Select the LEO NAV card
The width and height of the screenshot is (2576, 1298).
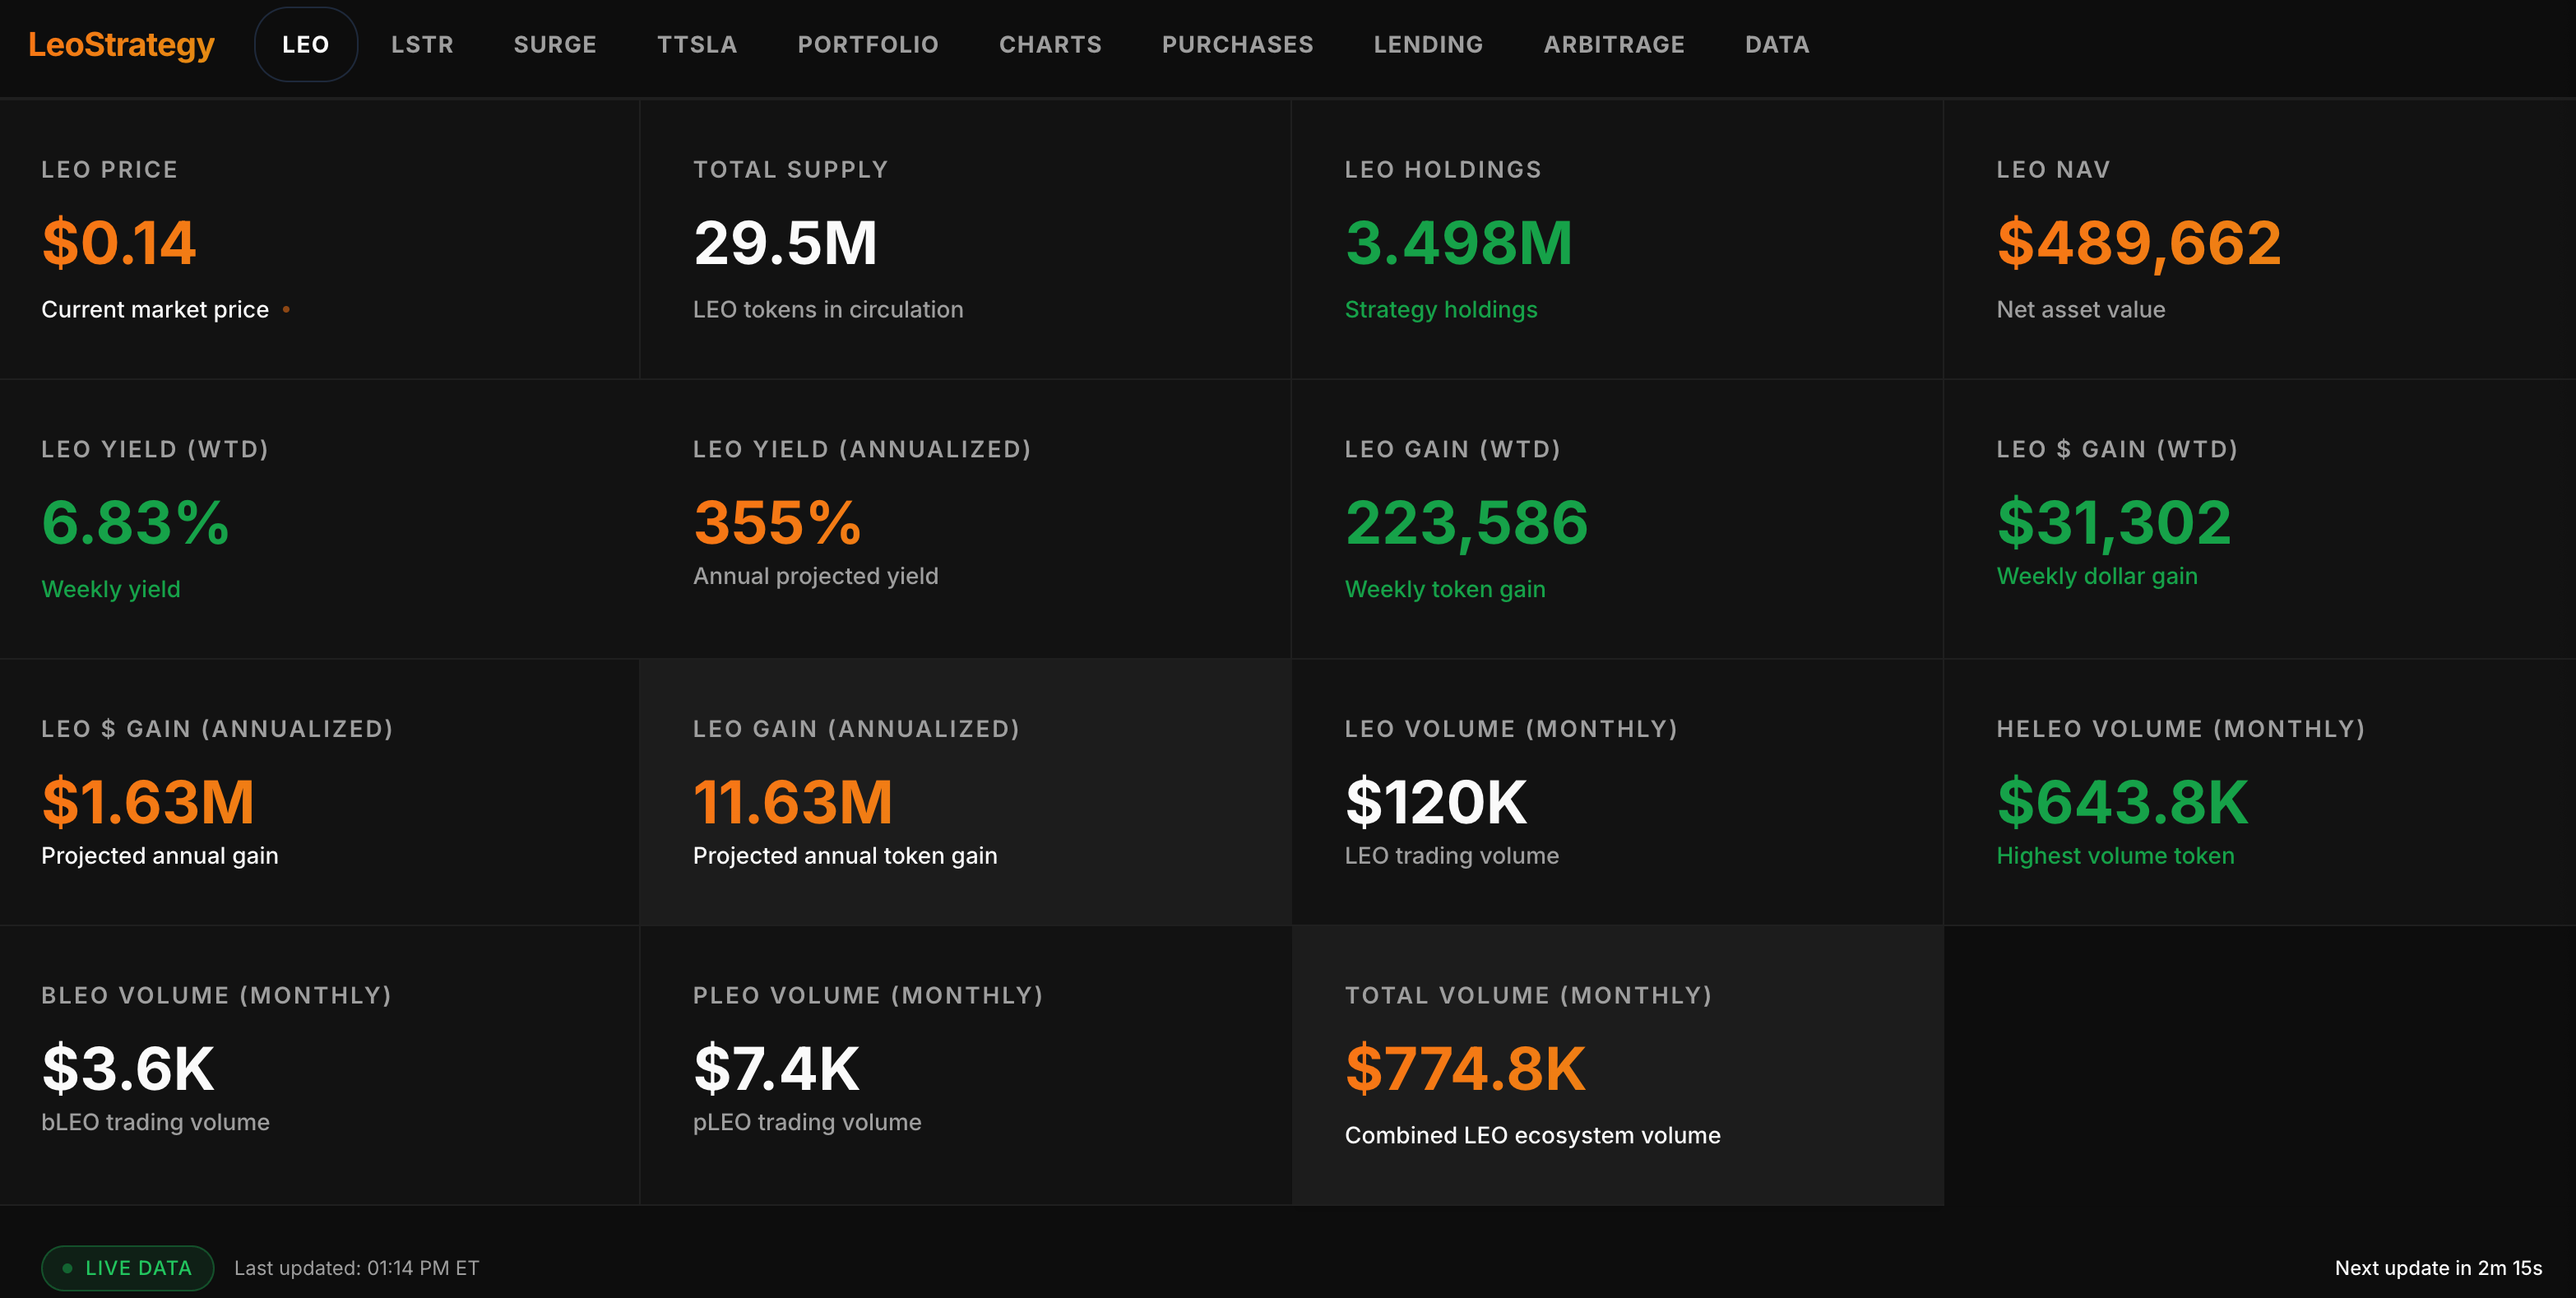tap(2258, 239)
